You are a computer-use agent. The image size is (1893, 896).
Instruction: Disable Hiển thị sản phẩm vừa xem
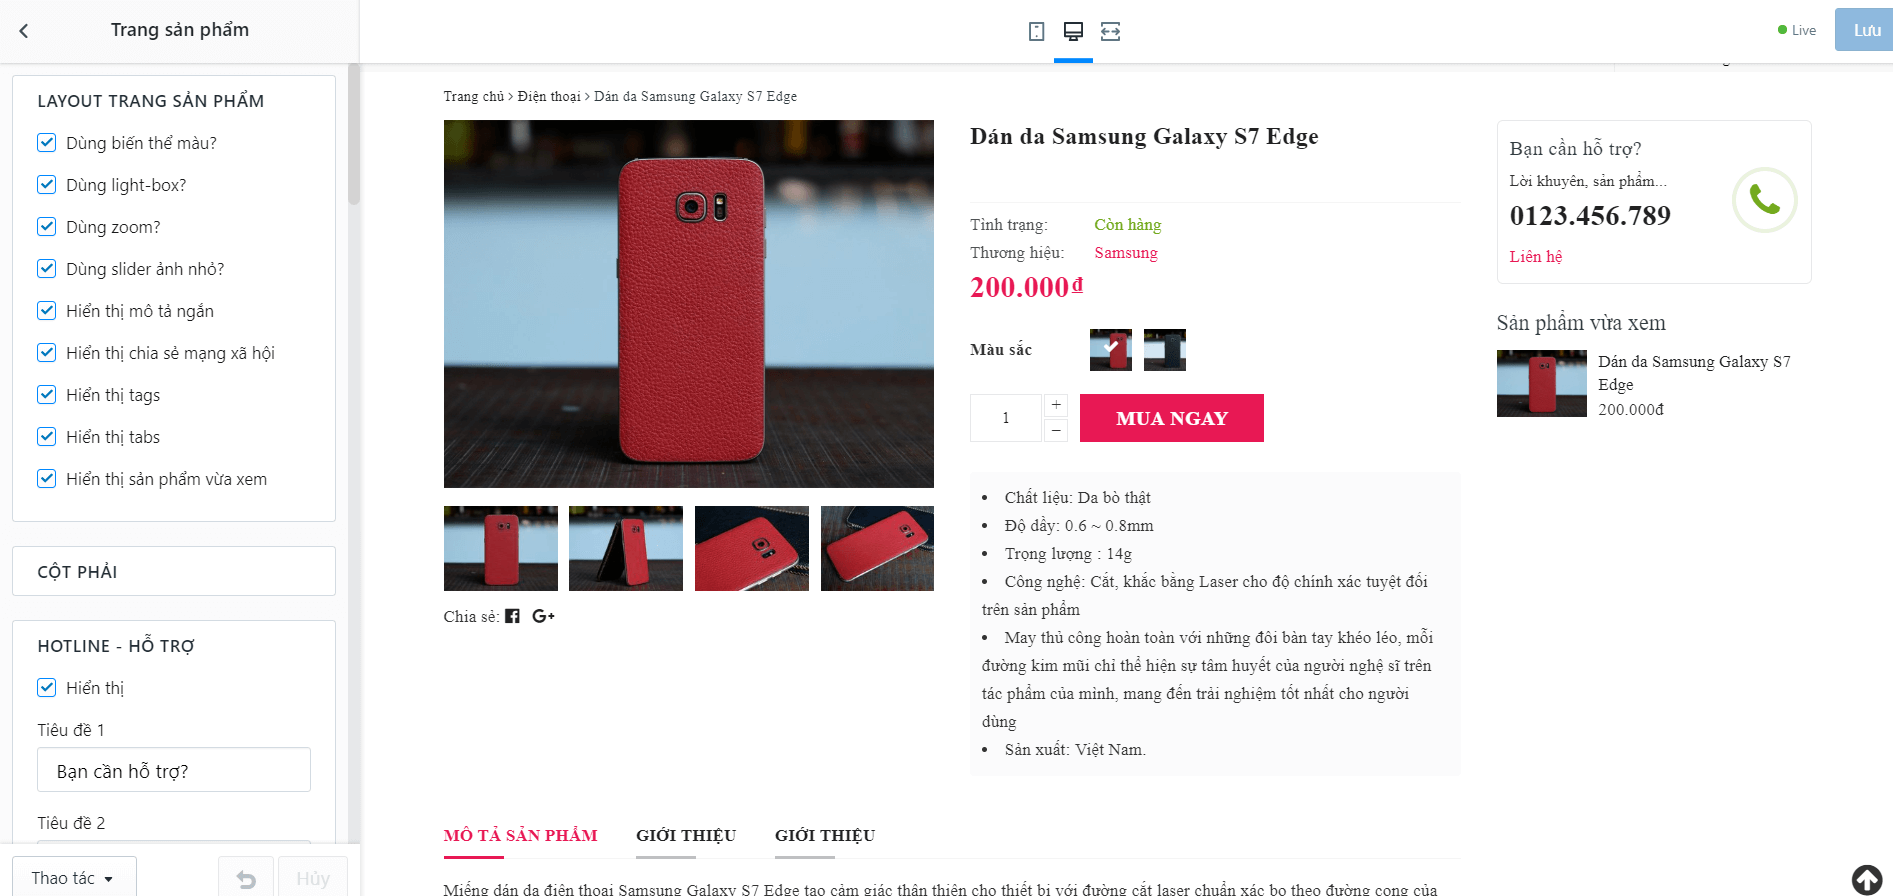[46, 479]
